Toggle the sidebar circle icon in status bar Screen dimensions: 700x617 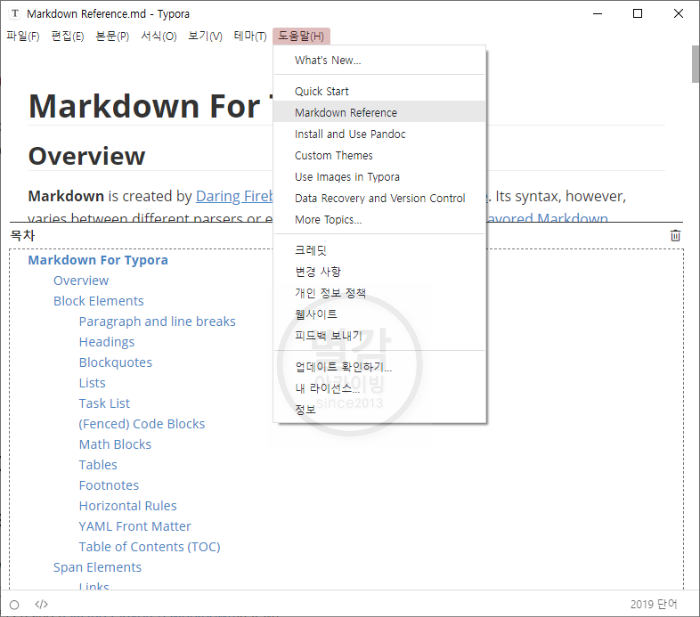point(14,604)
